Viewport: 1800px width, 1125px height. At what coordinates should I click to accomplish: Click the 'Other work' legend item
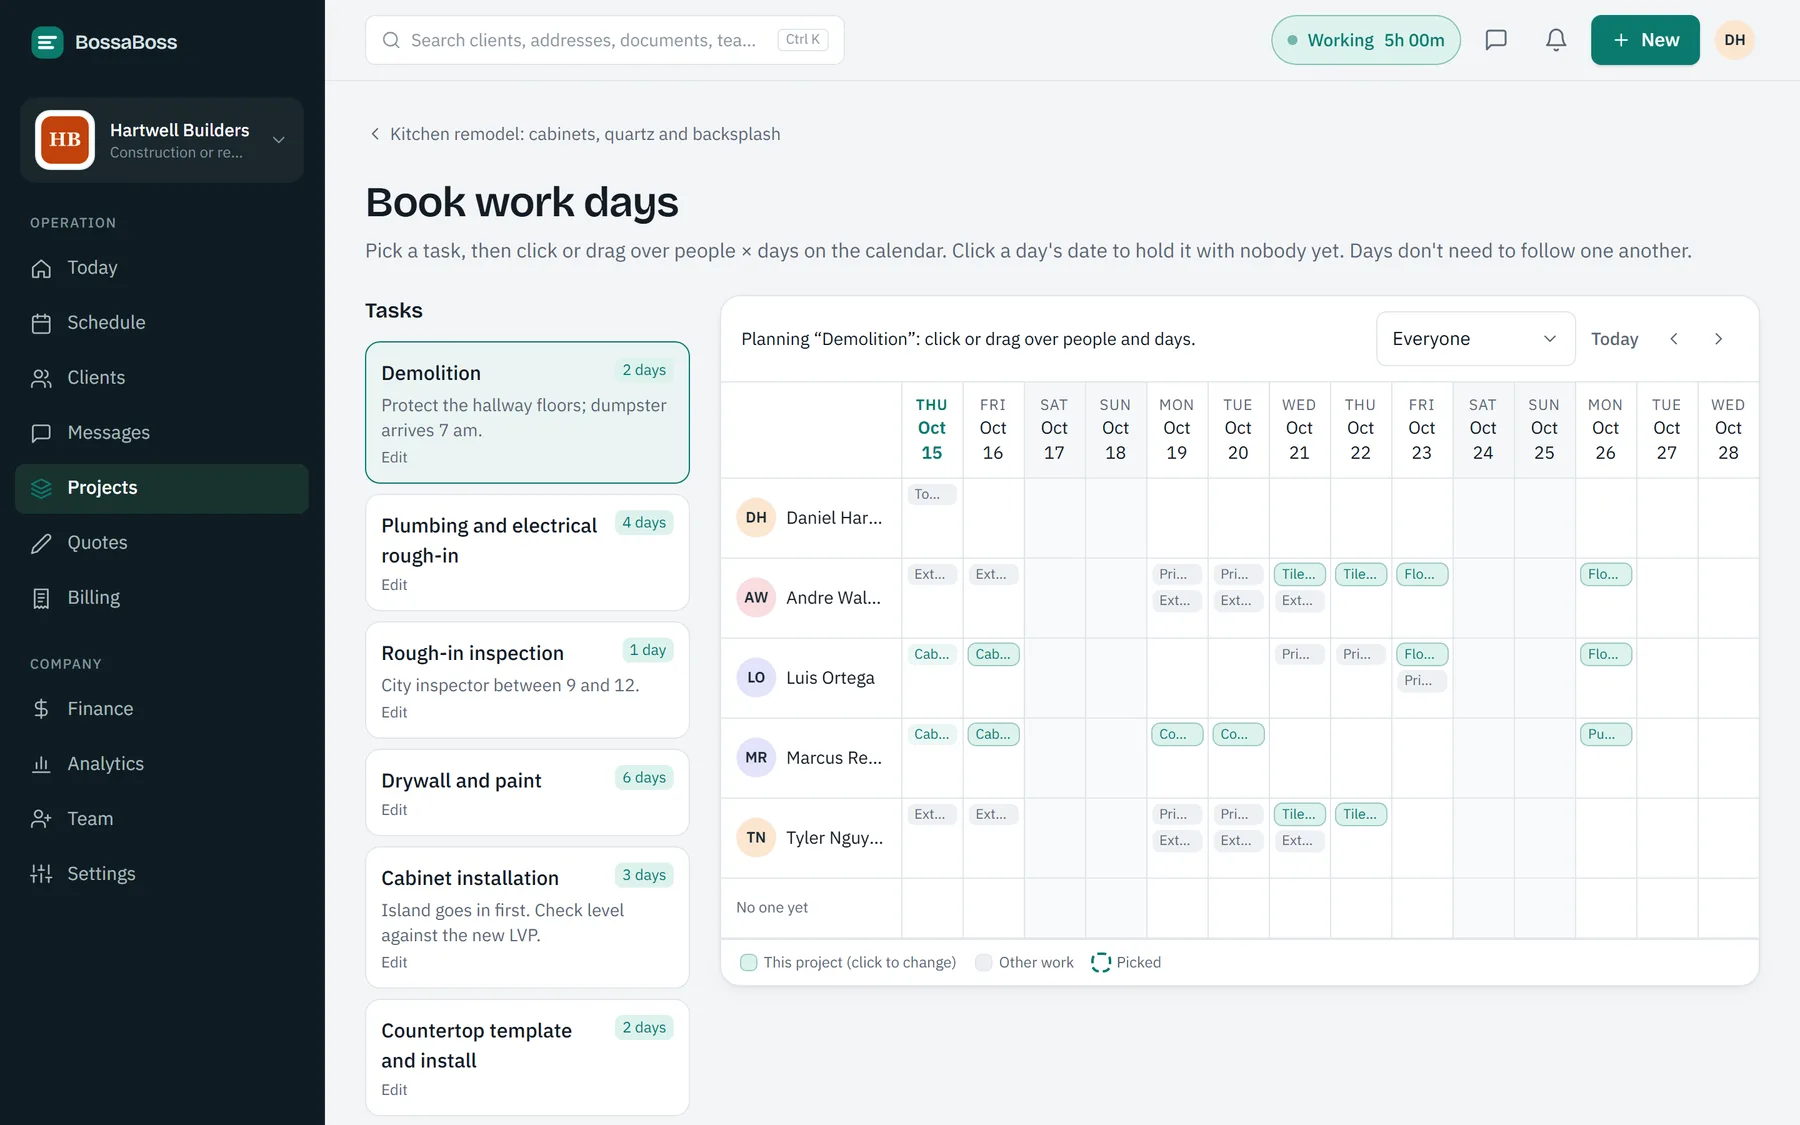(1024, 962)
